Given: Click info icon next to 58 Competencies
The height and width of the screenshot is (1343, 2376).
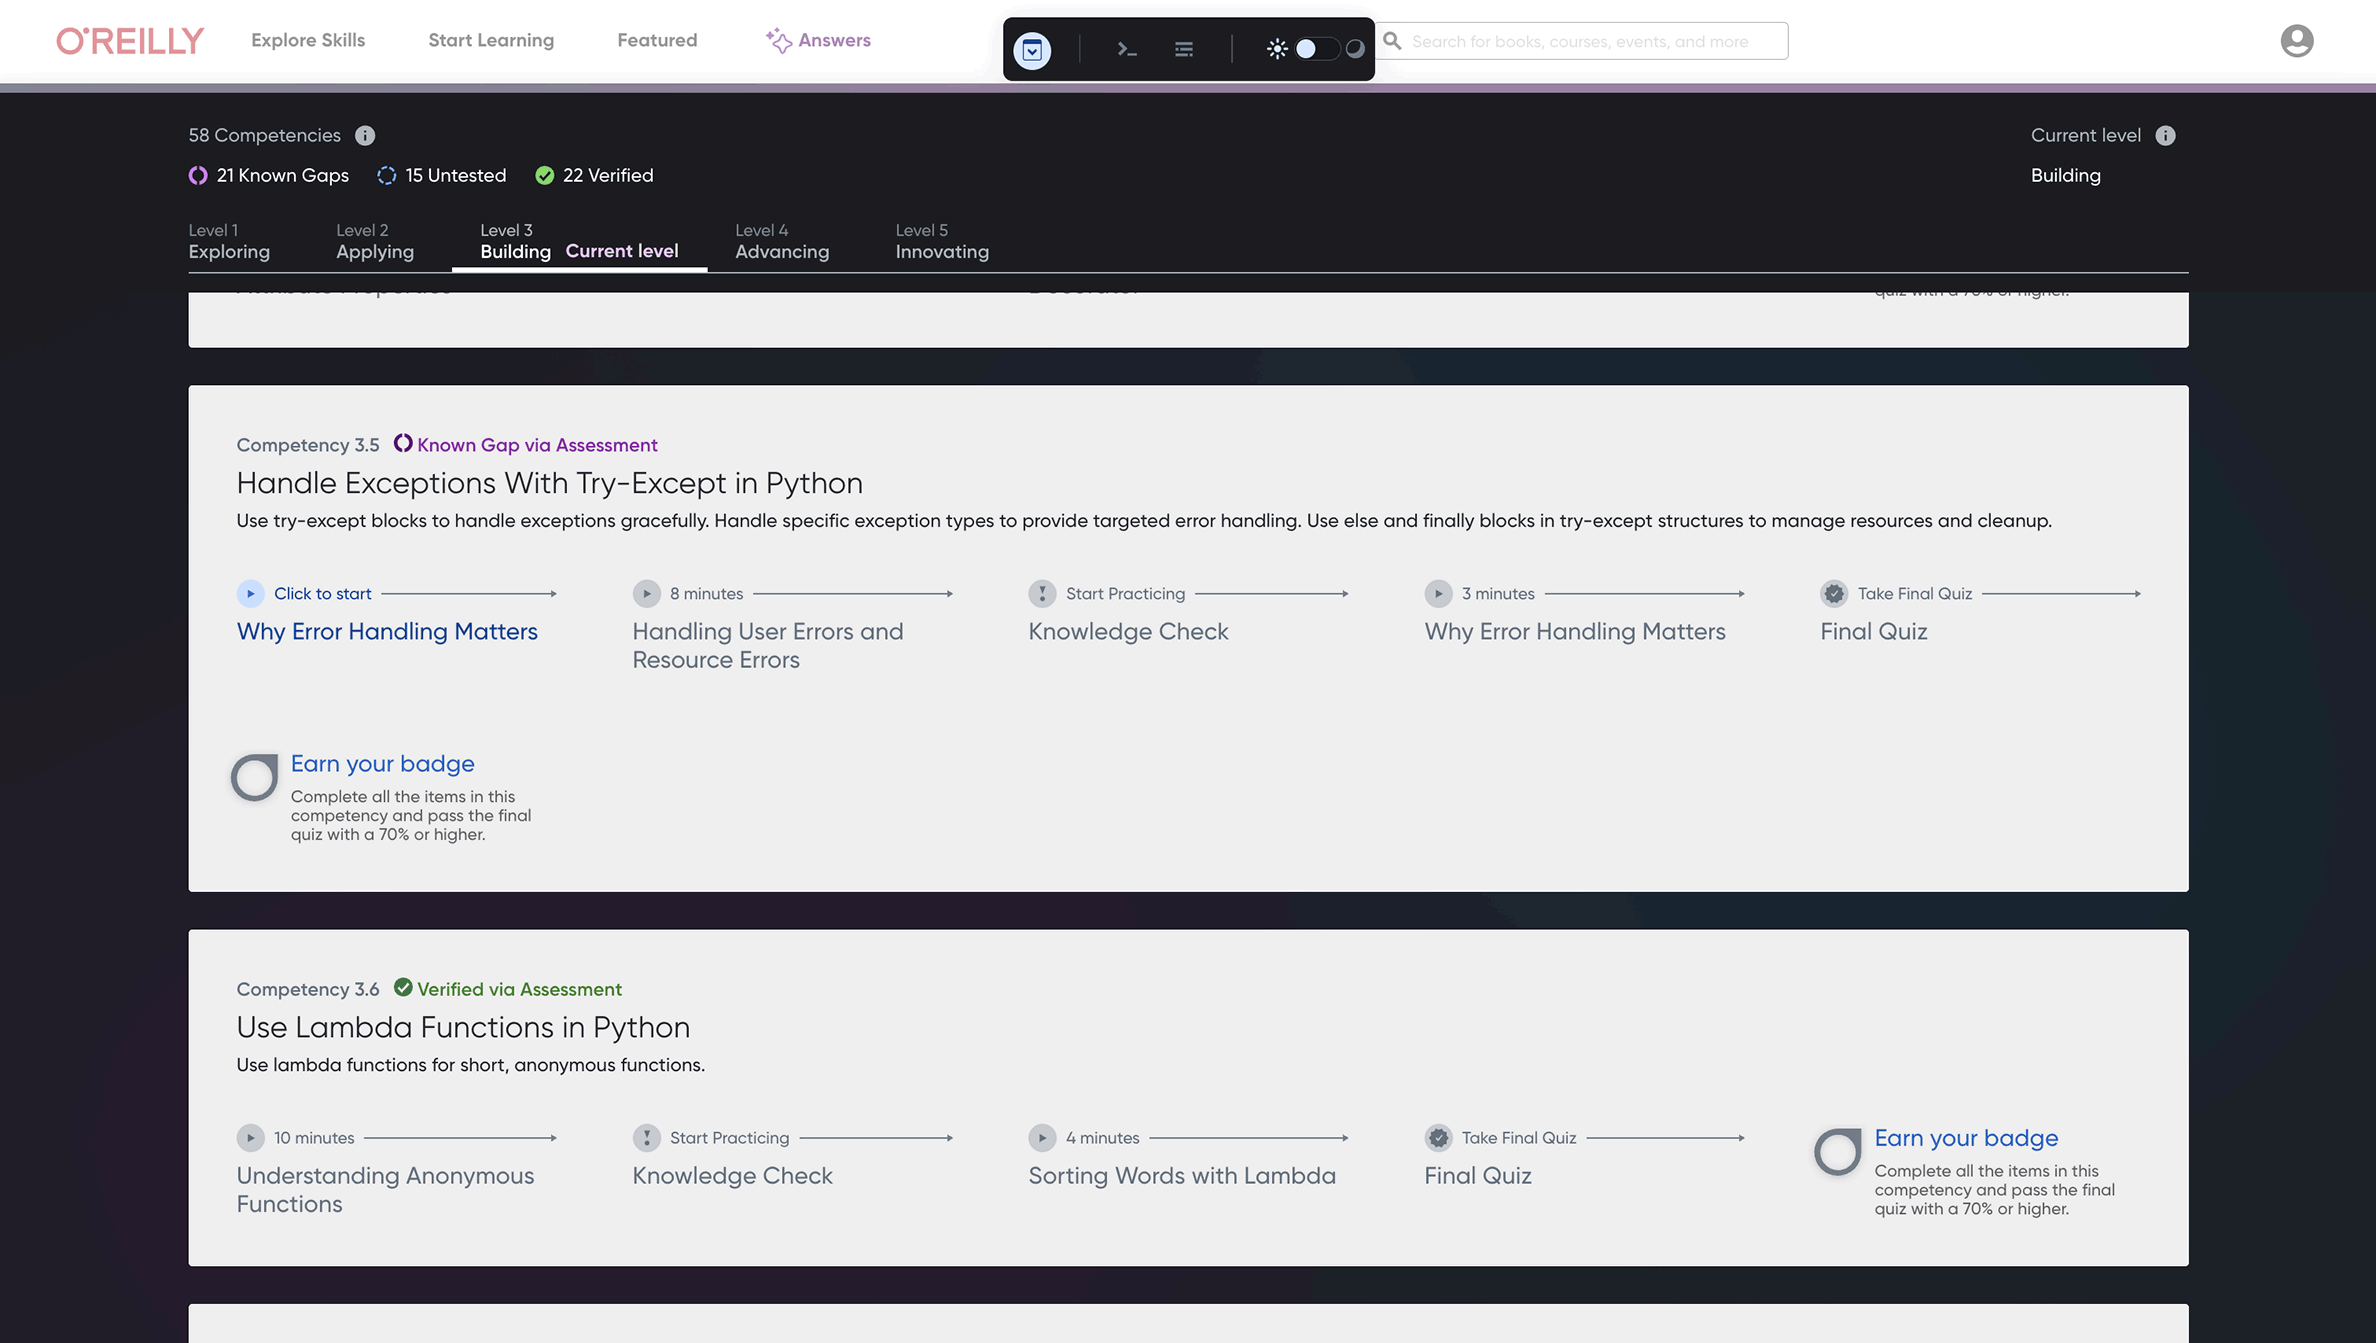Looking at the screenshot, I should tap(365, 135).
